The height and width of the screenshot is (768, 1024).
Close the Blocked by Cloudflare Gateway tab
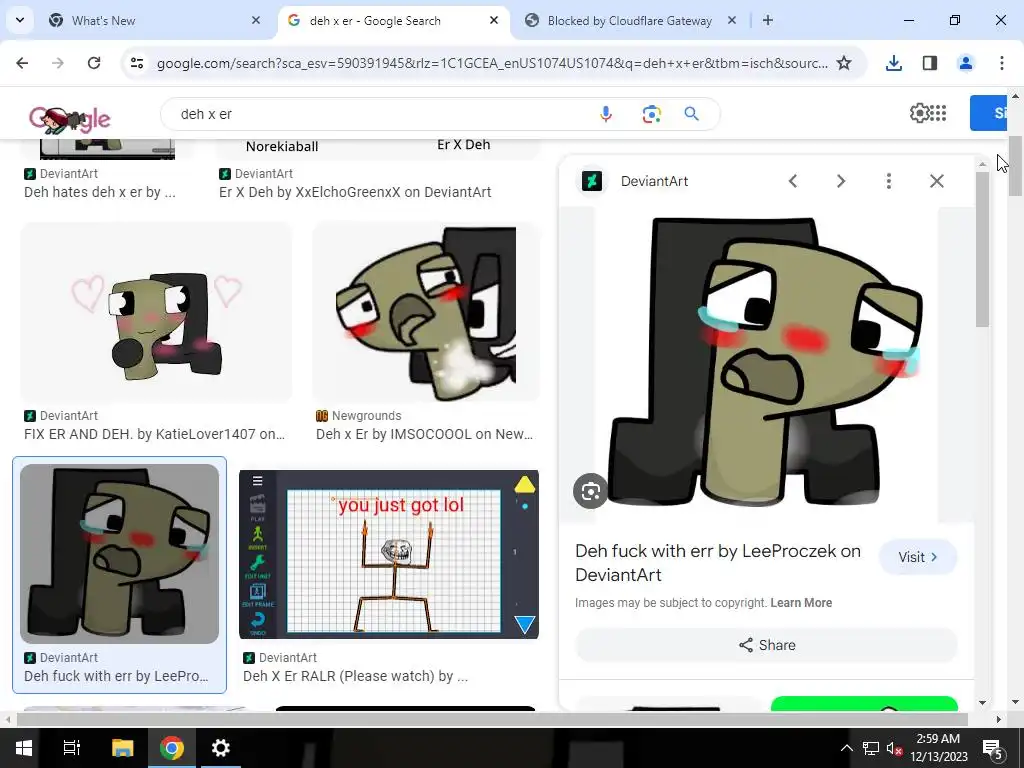pyautogui.click(x=732, y=20)
